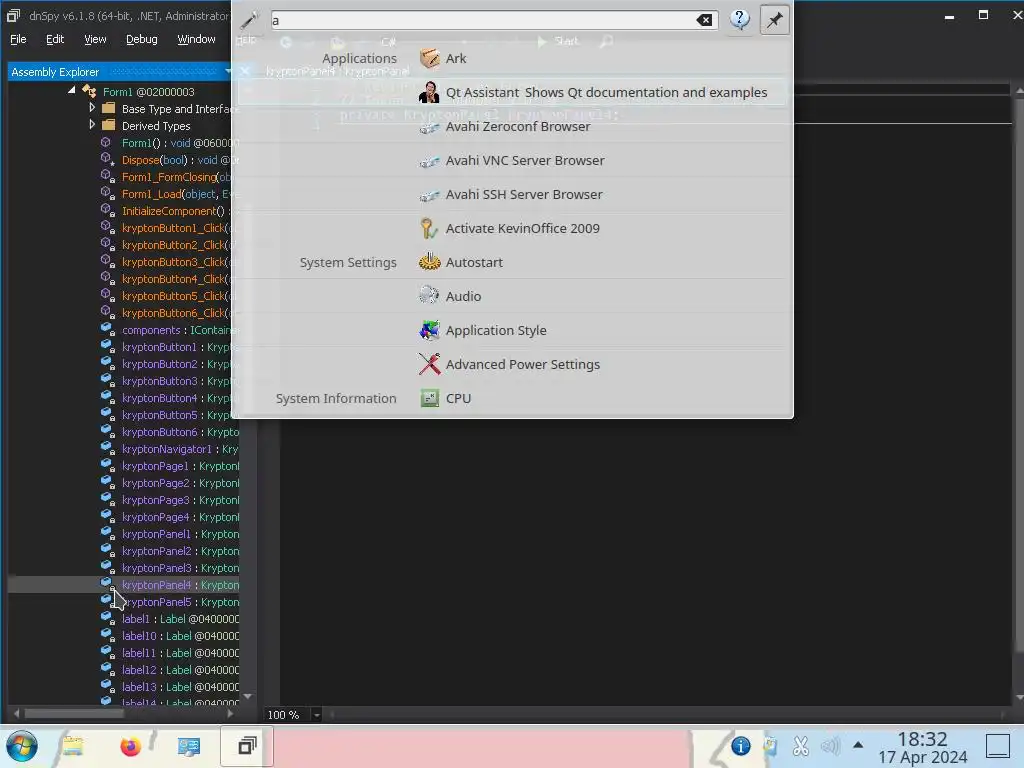
Task: Open CPU system information
Action: click(x=445, y=398)
